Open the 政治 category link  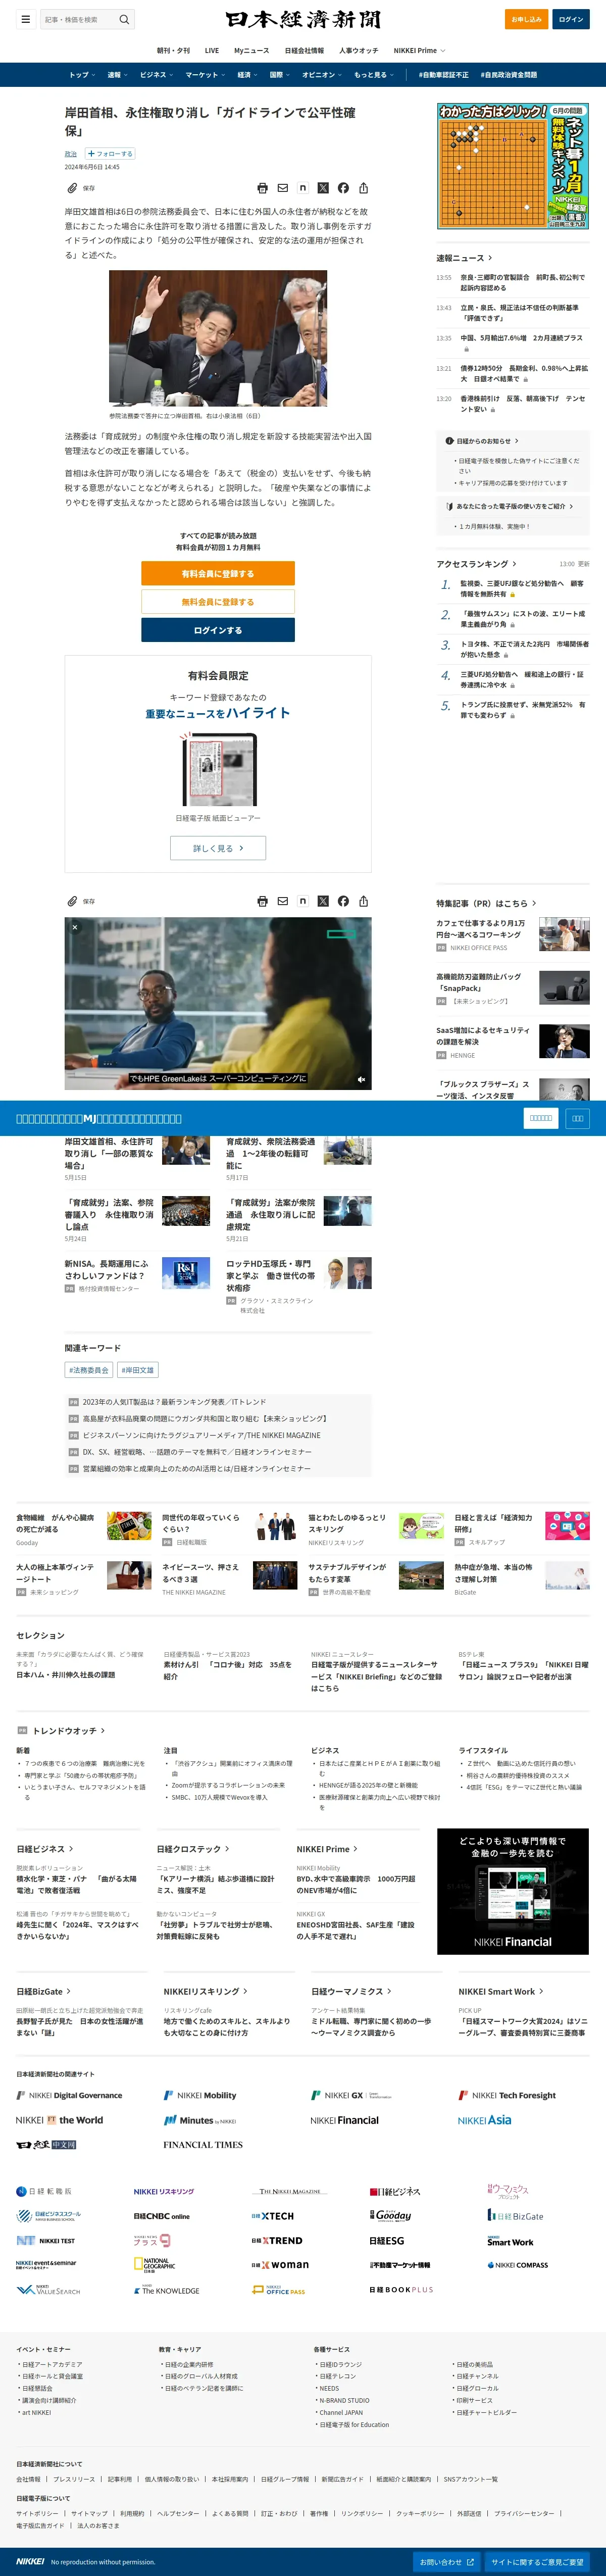tap(71, 154)
